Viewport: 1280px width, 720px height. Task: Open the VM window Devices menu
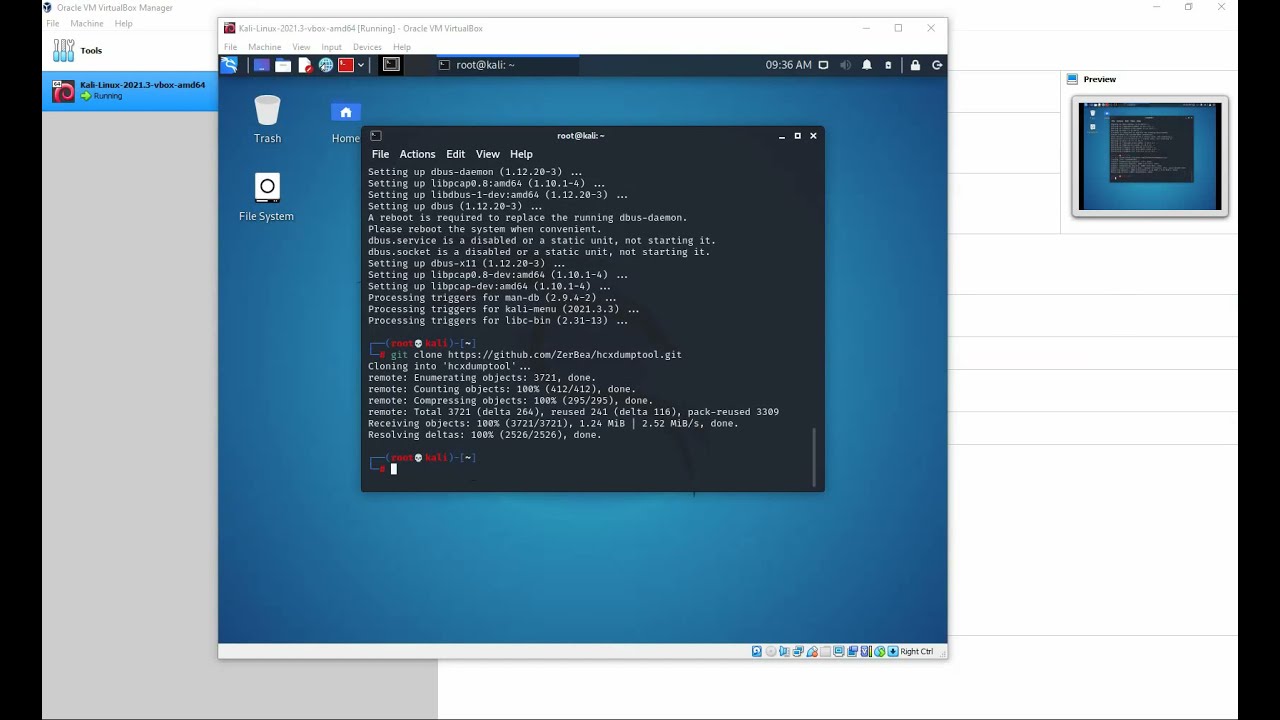pyautogui.click(x=367, y=47)
